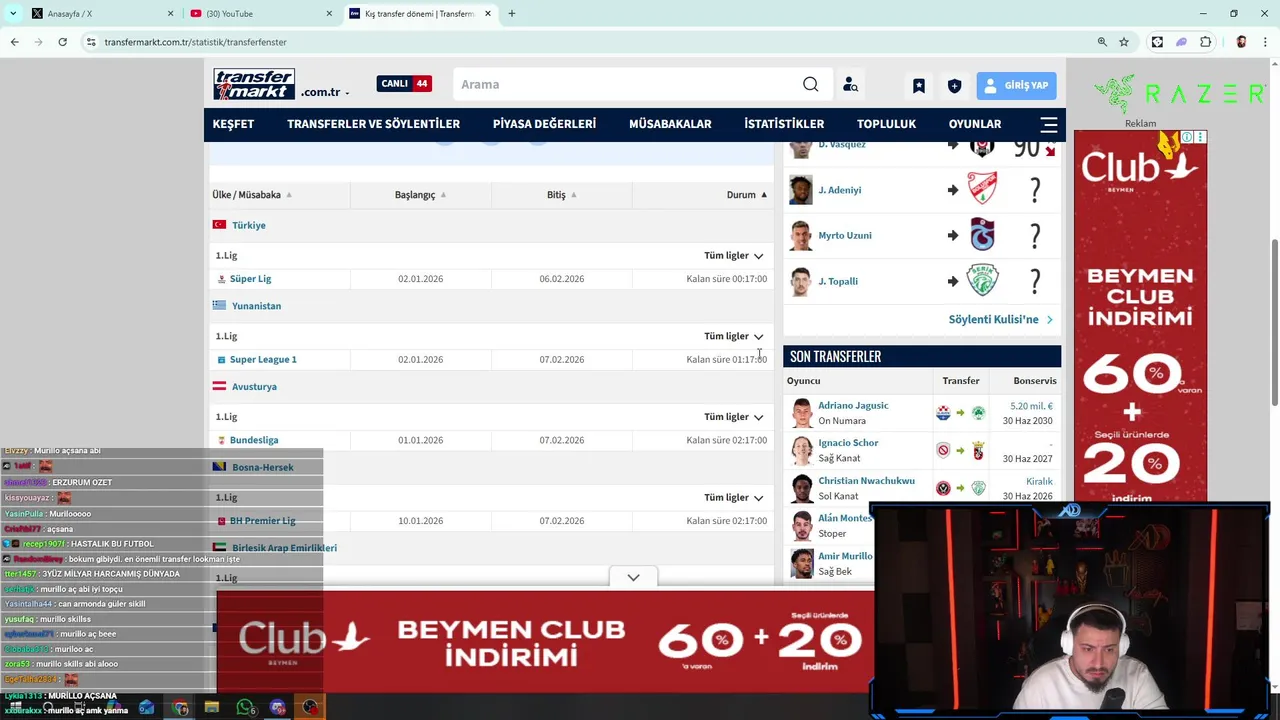Open J. Adeniyi rumor link

coord(839,190)
